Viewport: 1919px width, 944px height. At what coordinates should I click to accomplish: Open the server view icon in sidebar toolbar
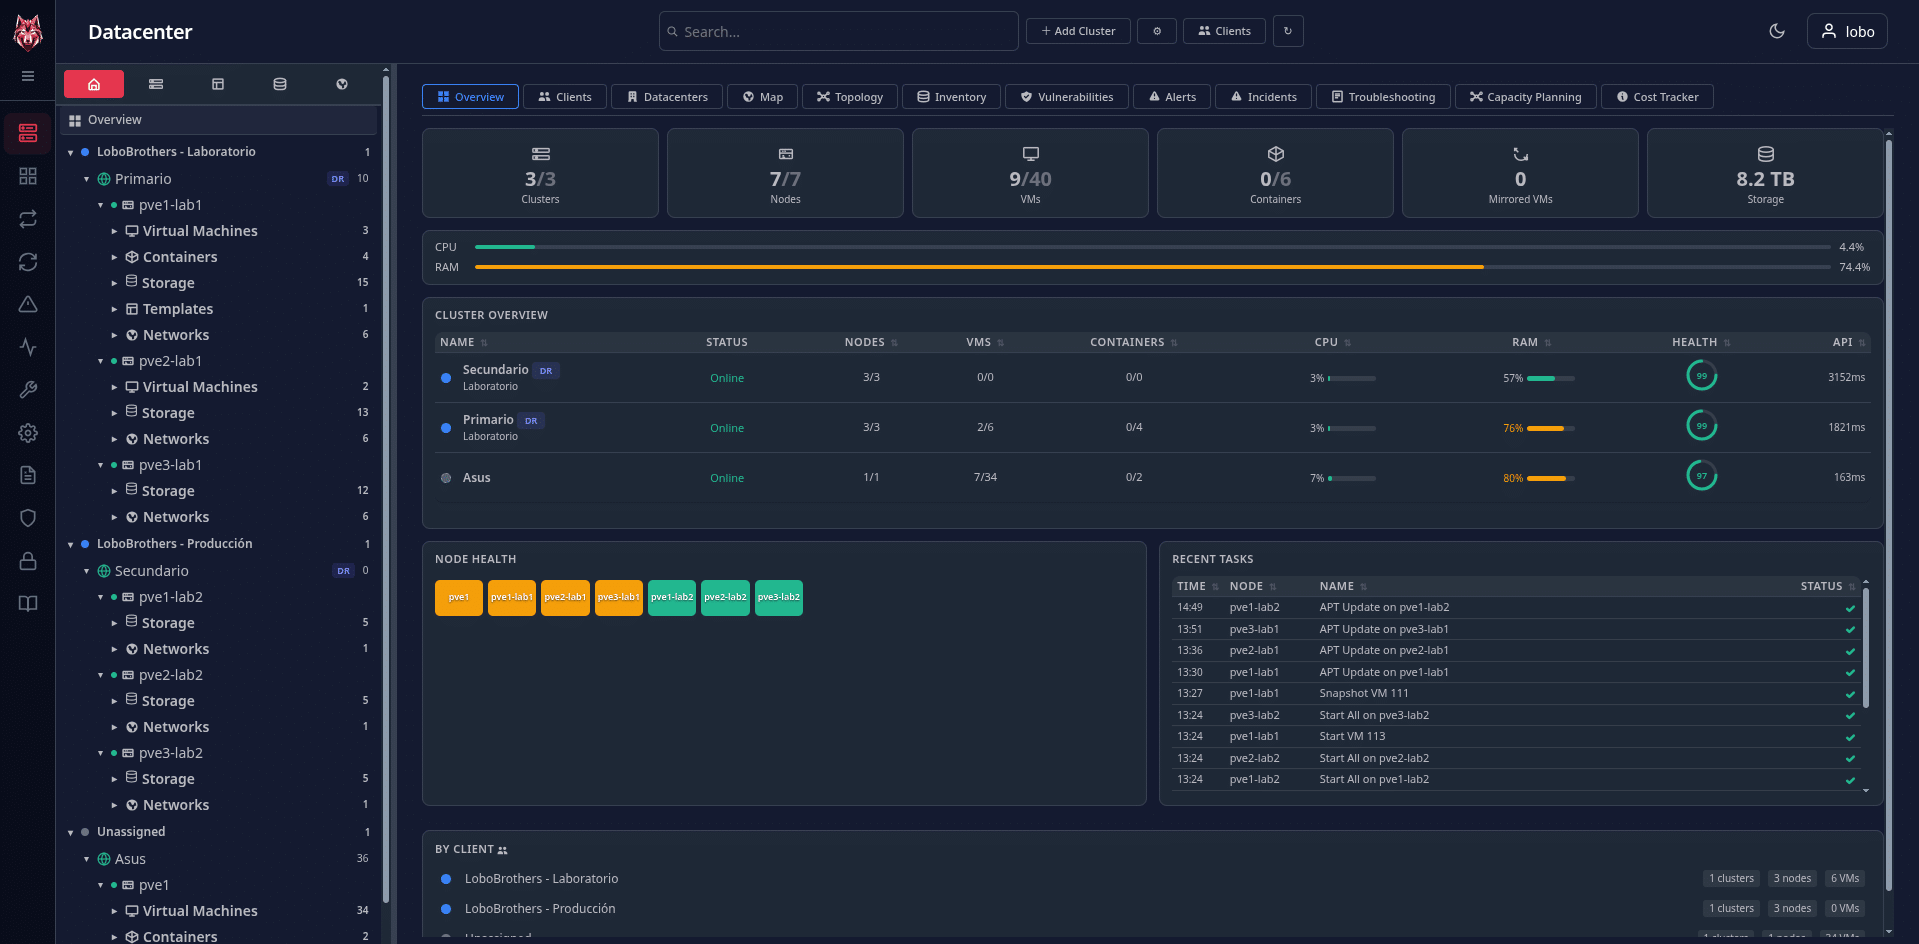coord(156,84)
